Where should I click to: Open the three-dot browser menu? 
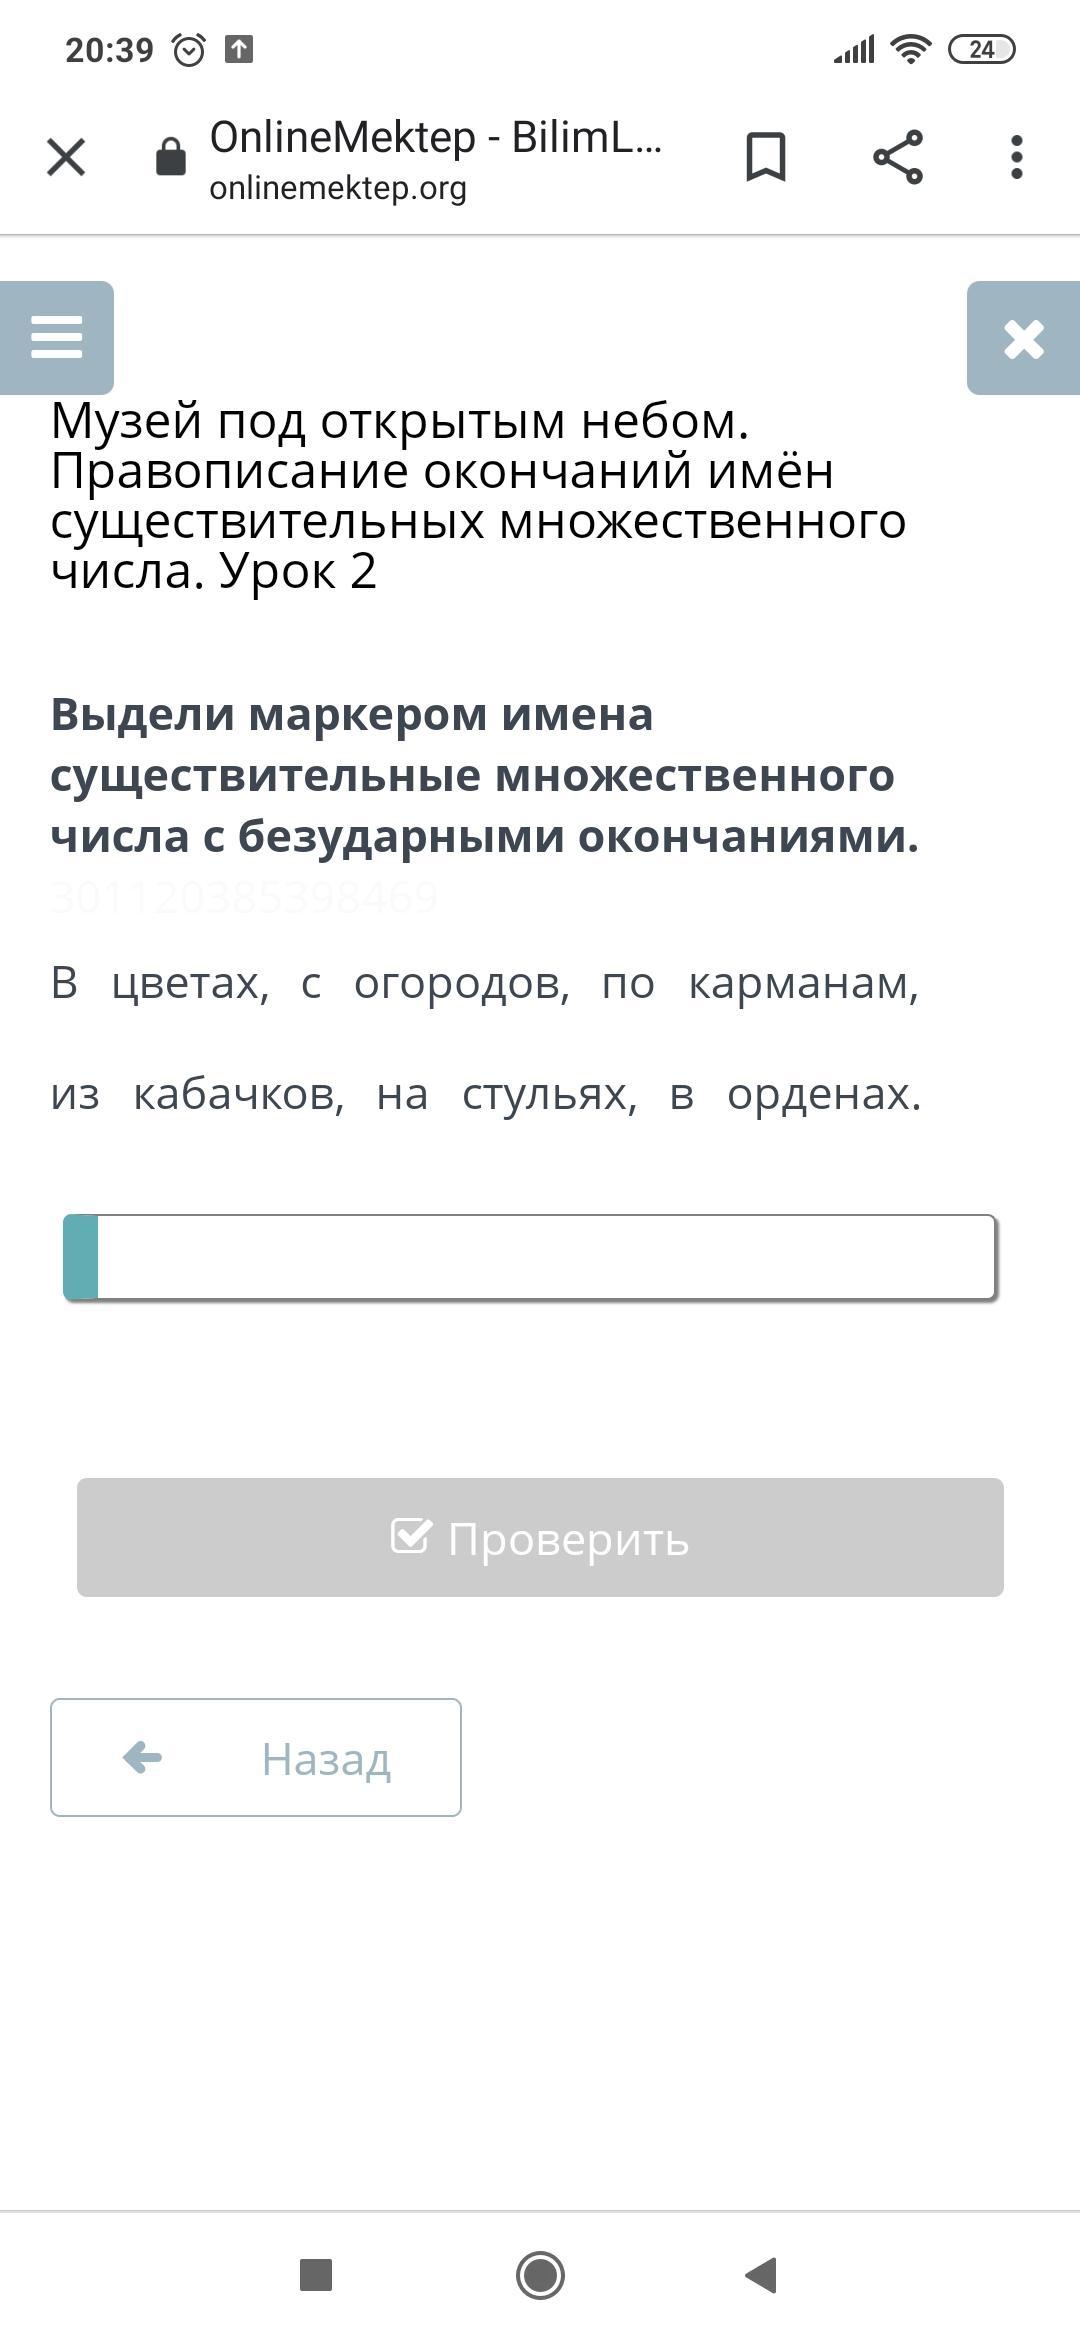point(1017,157)
